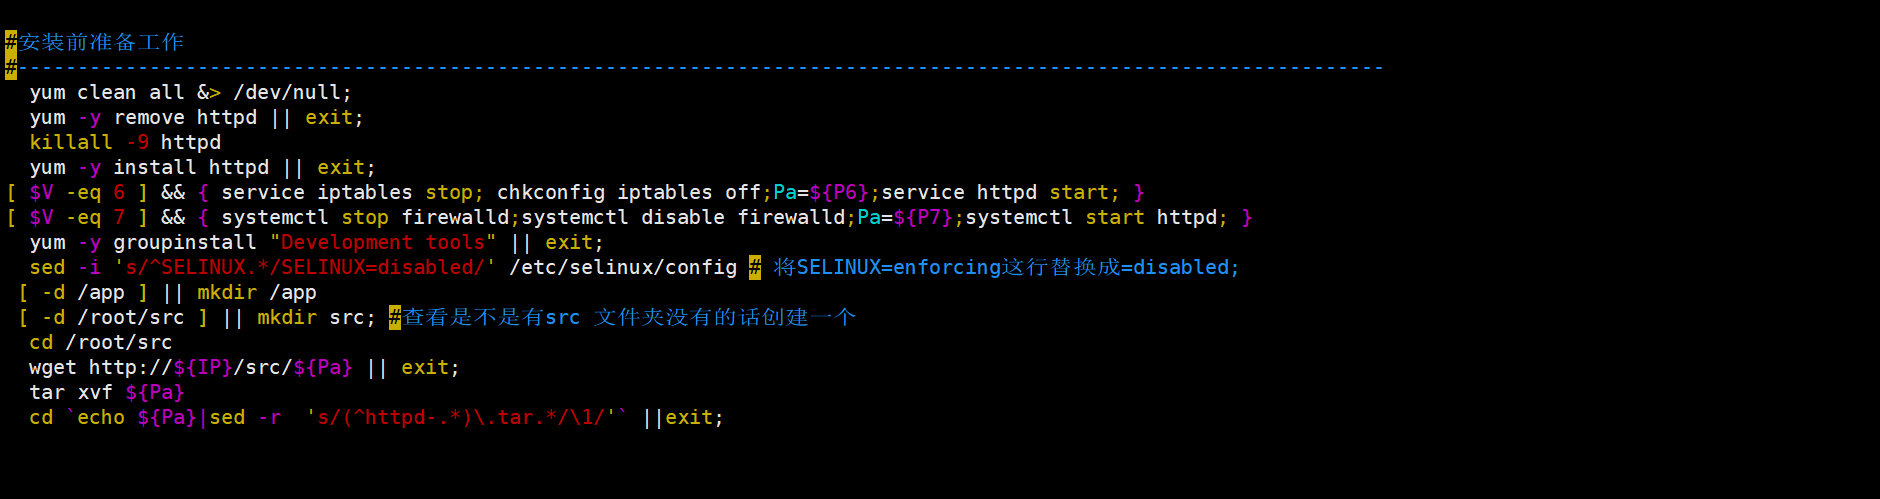The image size is (1880, 499).
Task: Click the /etc/selinux/config file path
Action: tap(623, 268)
